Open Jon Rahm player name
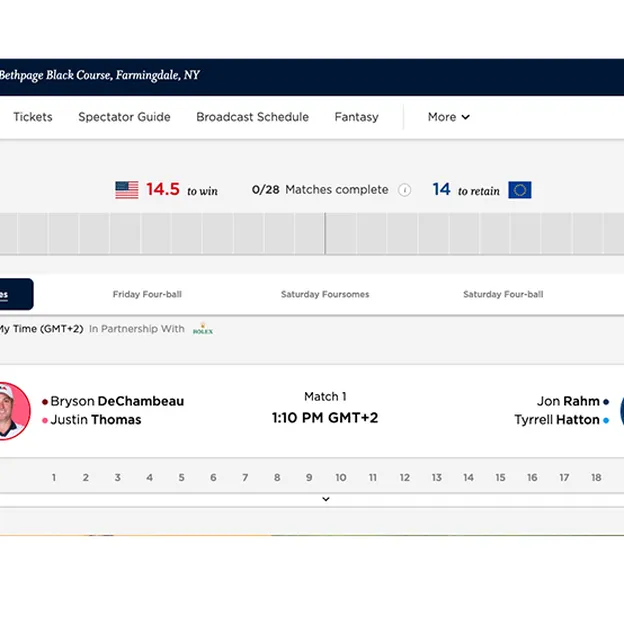 coord(568,401)
